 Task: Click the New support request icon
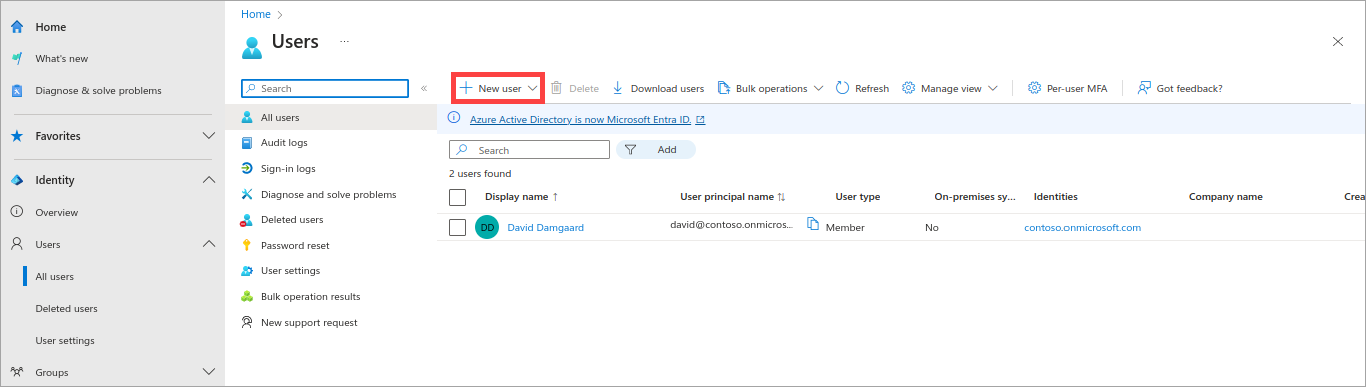coord(247,322)
